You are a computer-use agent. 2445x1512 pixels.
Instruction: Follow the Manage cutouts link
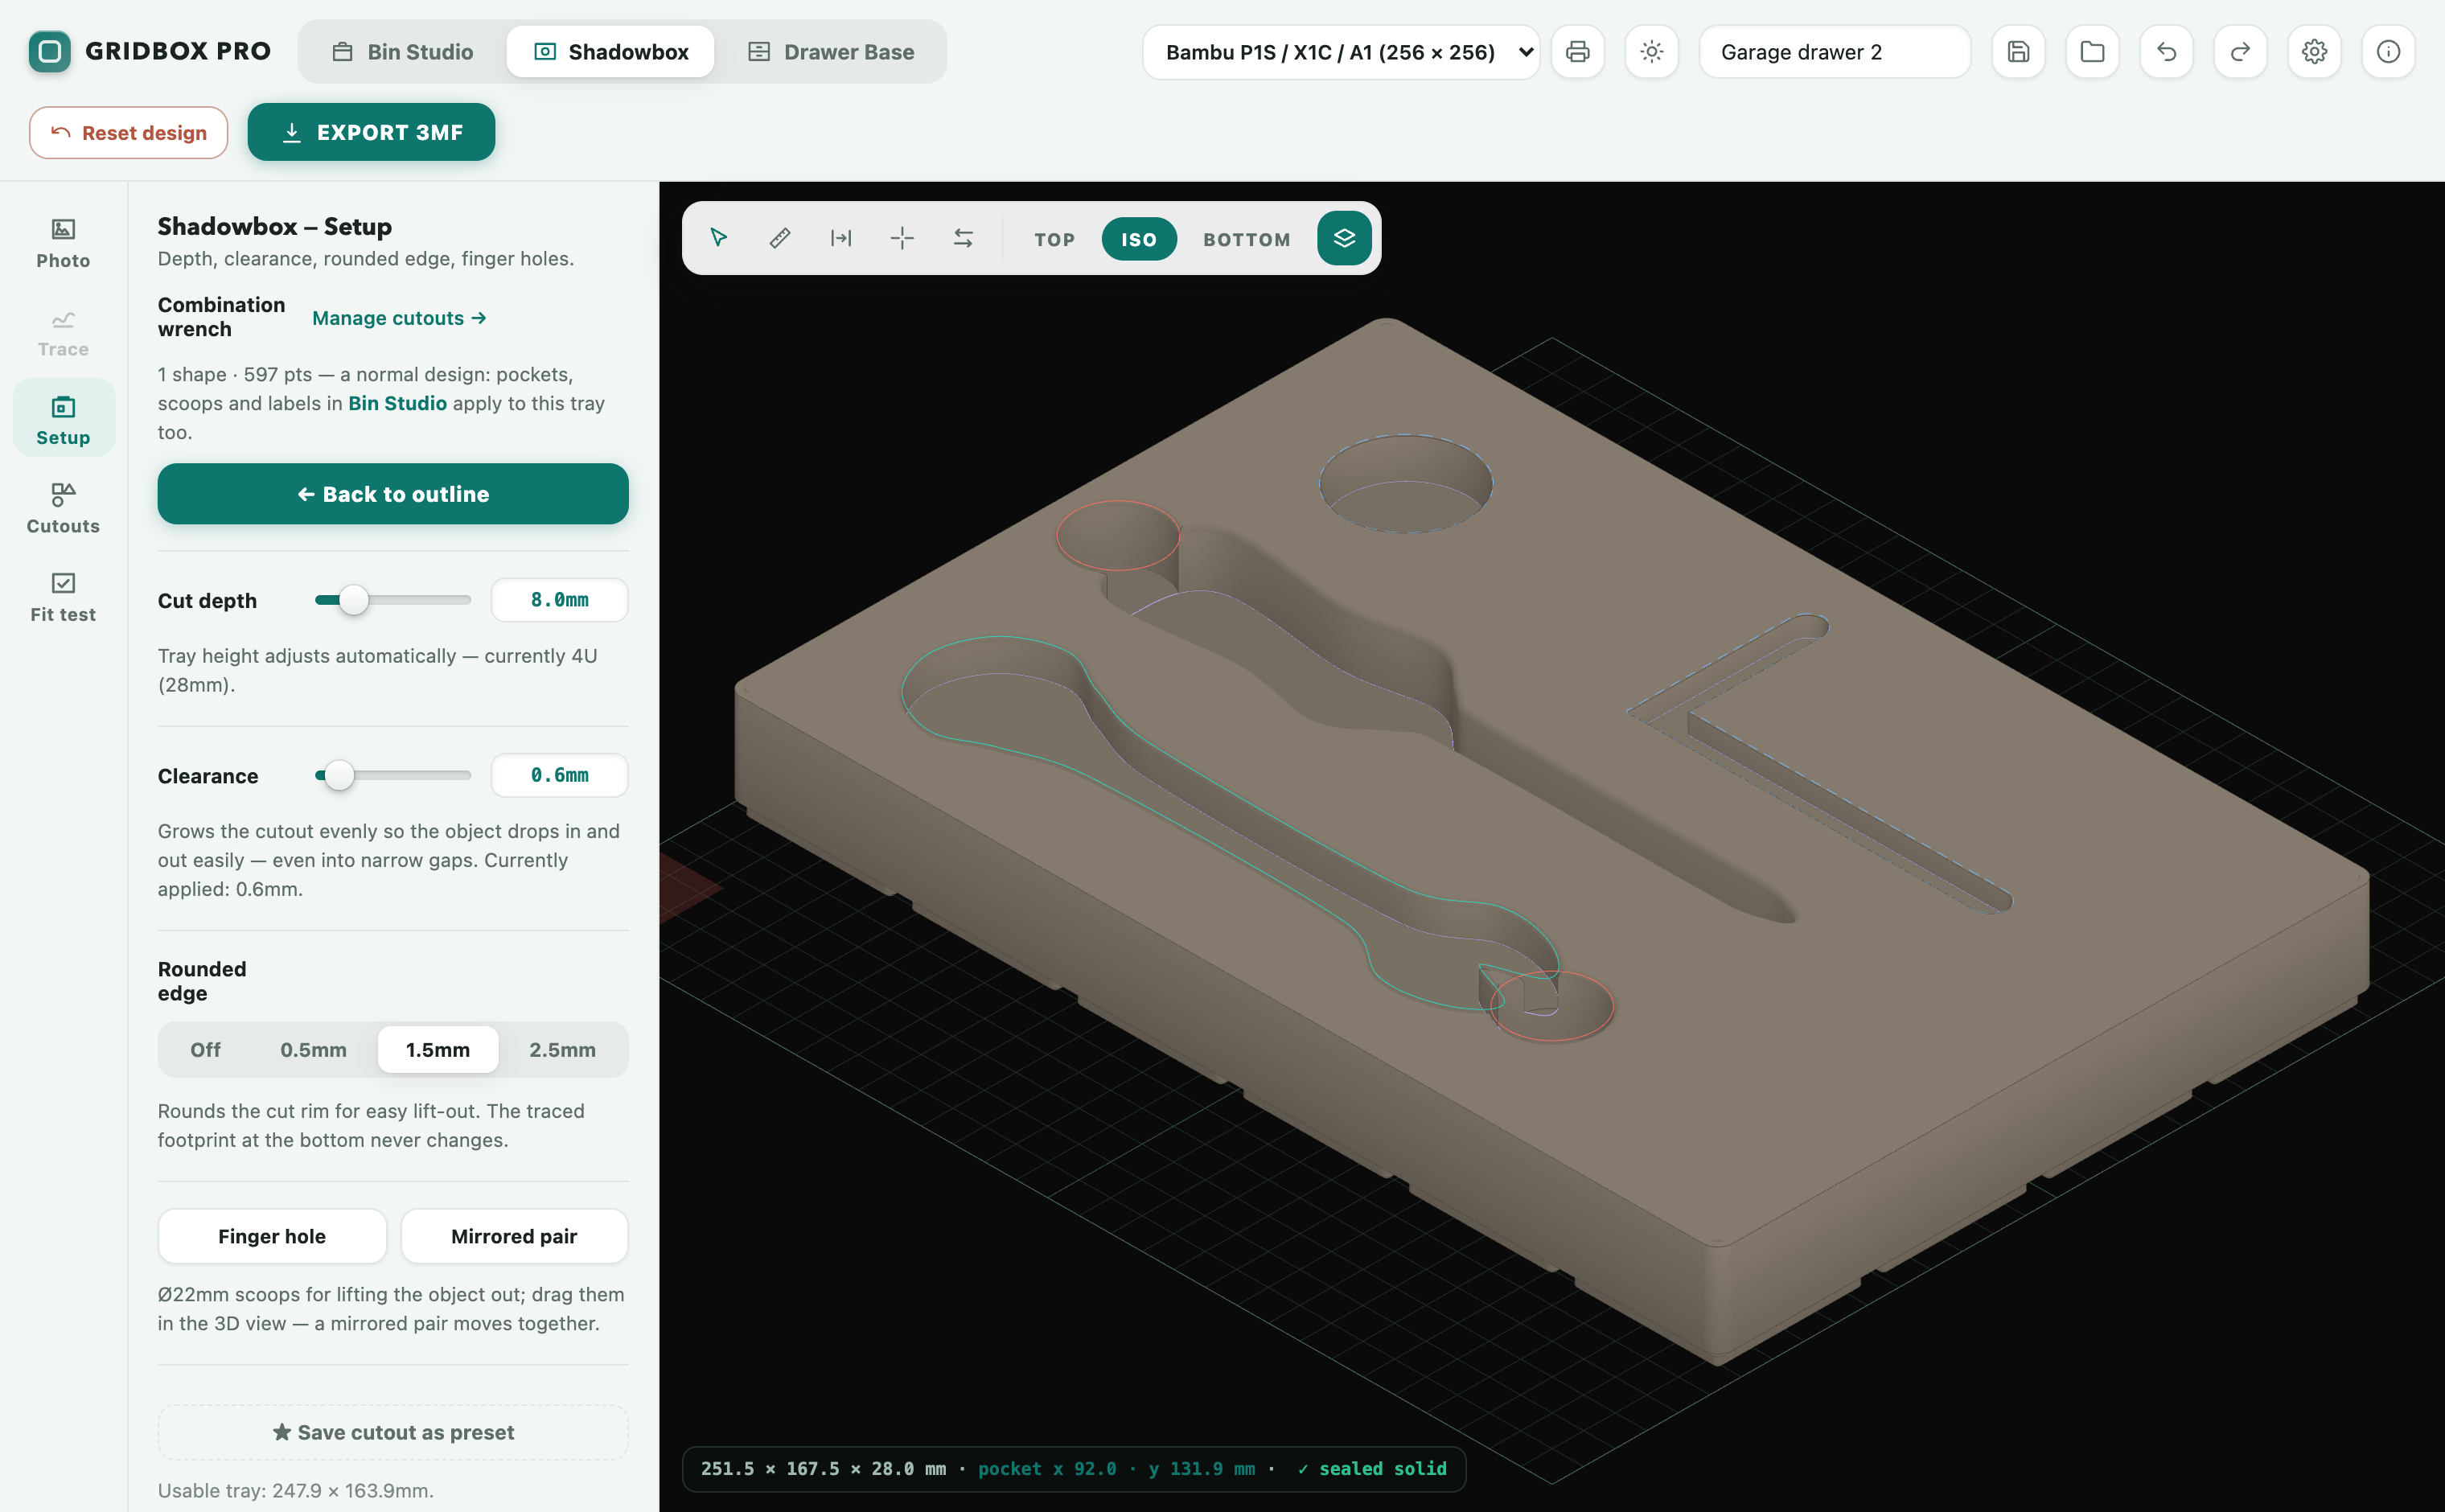399,318
